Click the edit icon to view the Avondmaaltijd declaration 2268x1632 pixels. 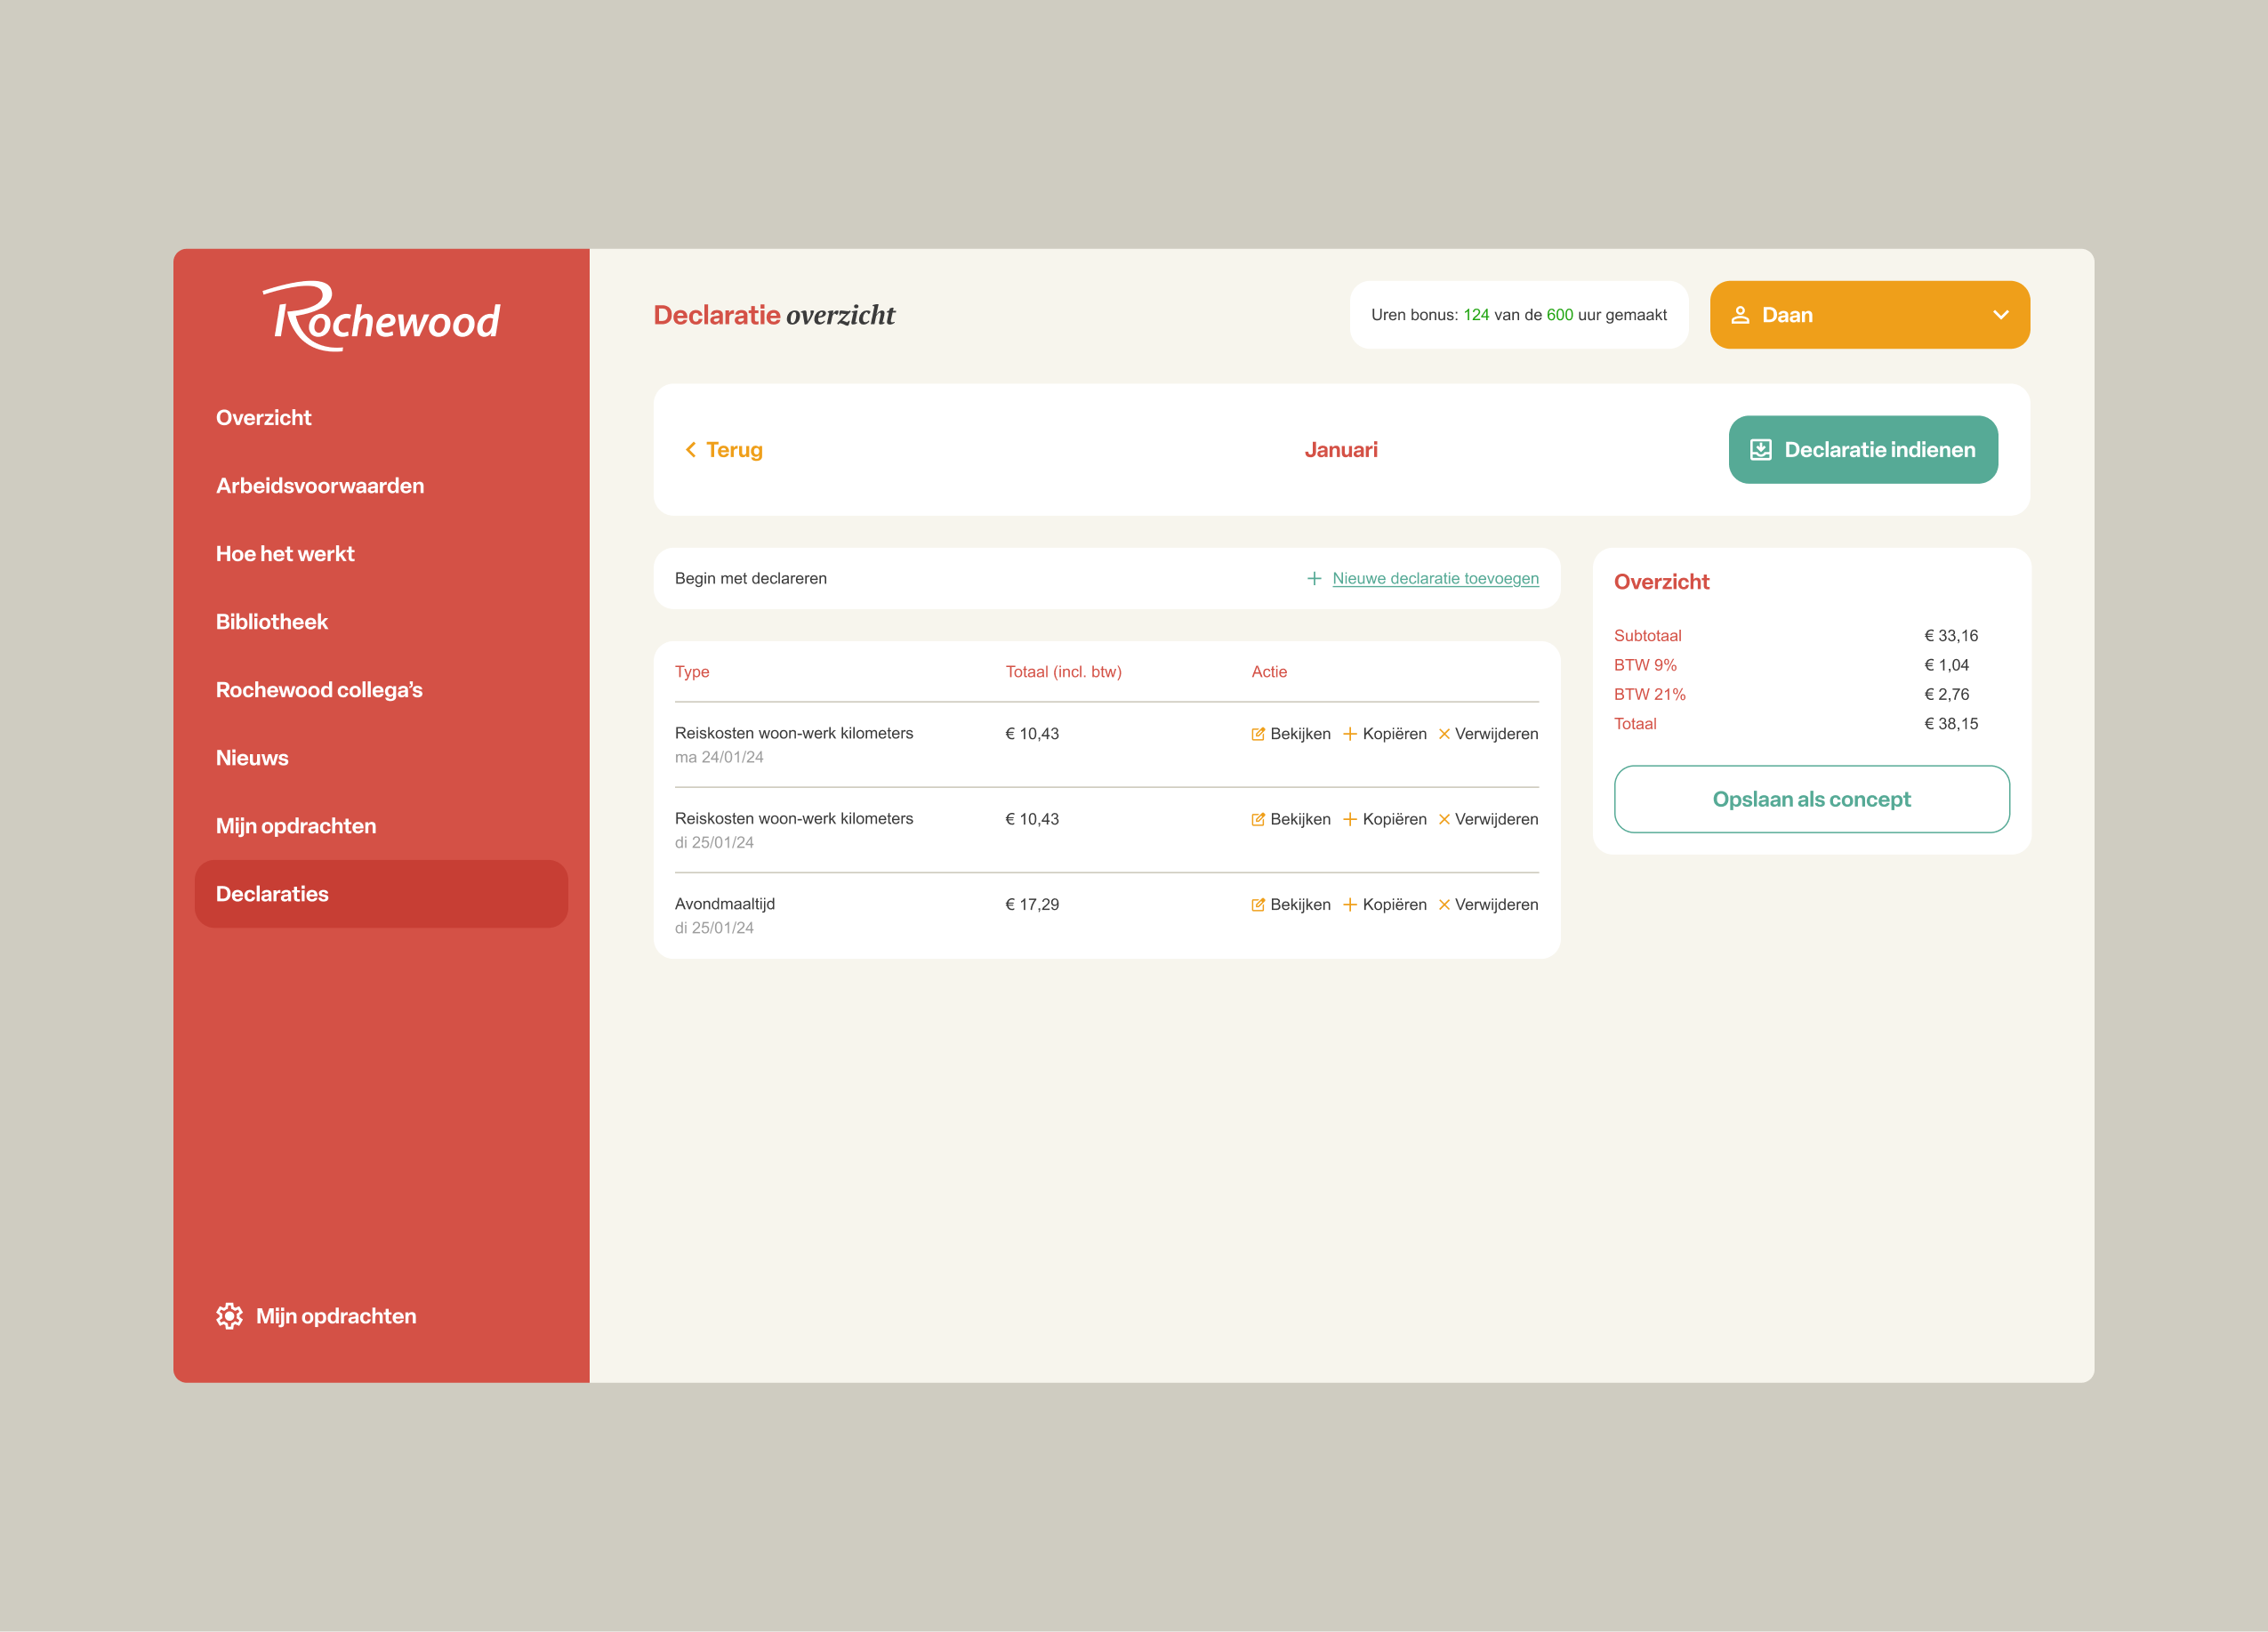tap(1258, 904)
